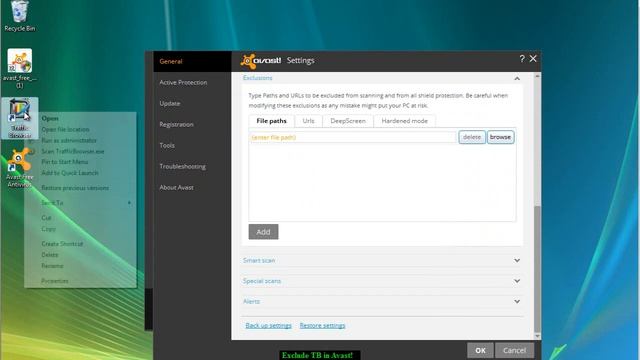The image size is (640, 360).
Task: Confirm settings with the OK button
Action: 480,350
